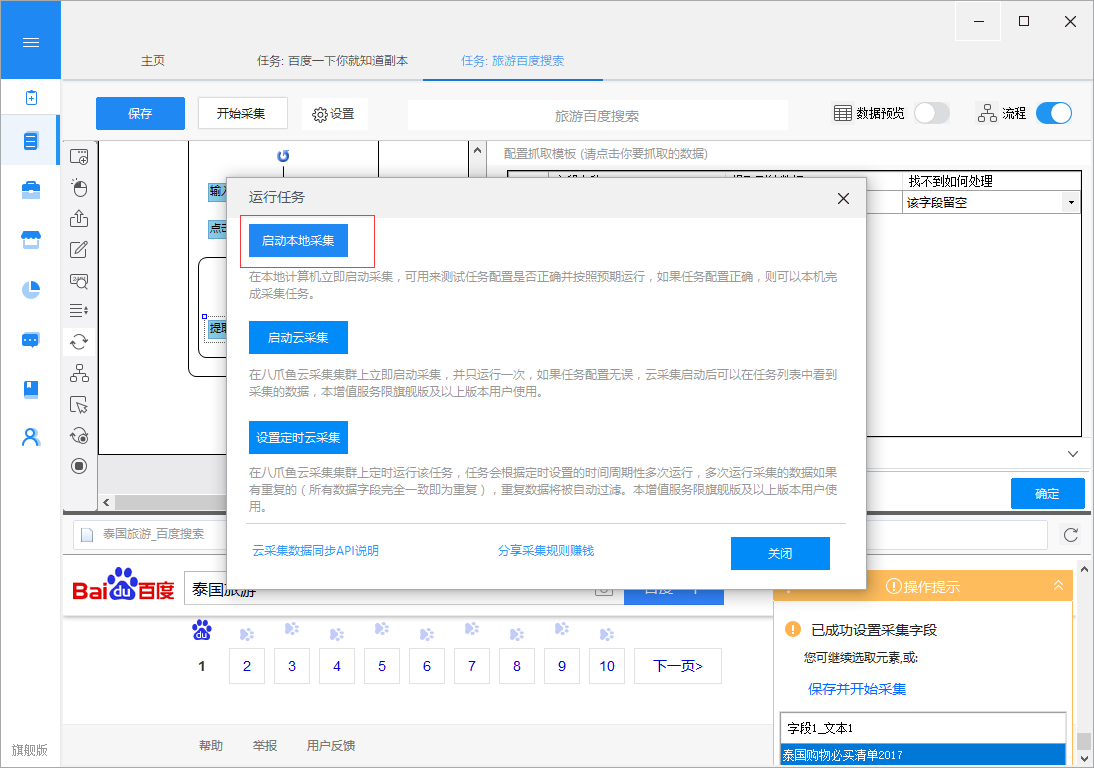Screen dimensions: 1094x768
Task: Click the Baidu logo in the embedded page
Action: click(123, 585)
